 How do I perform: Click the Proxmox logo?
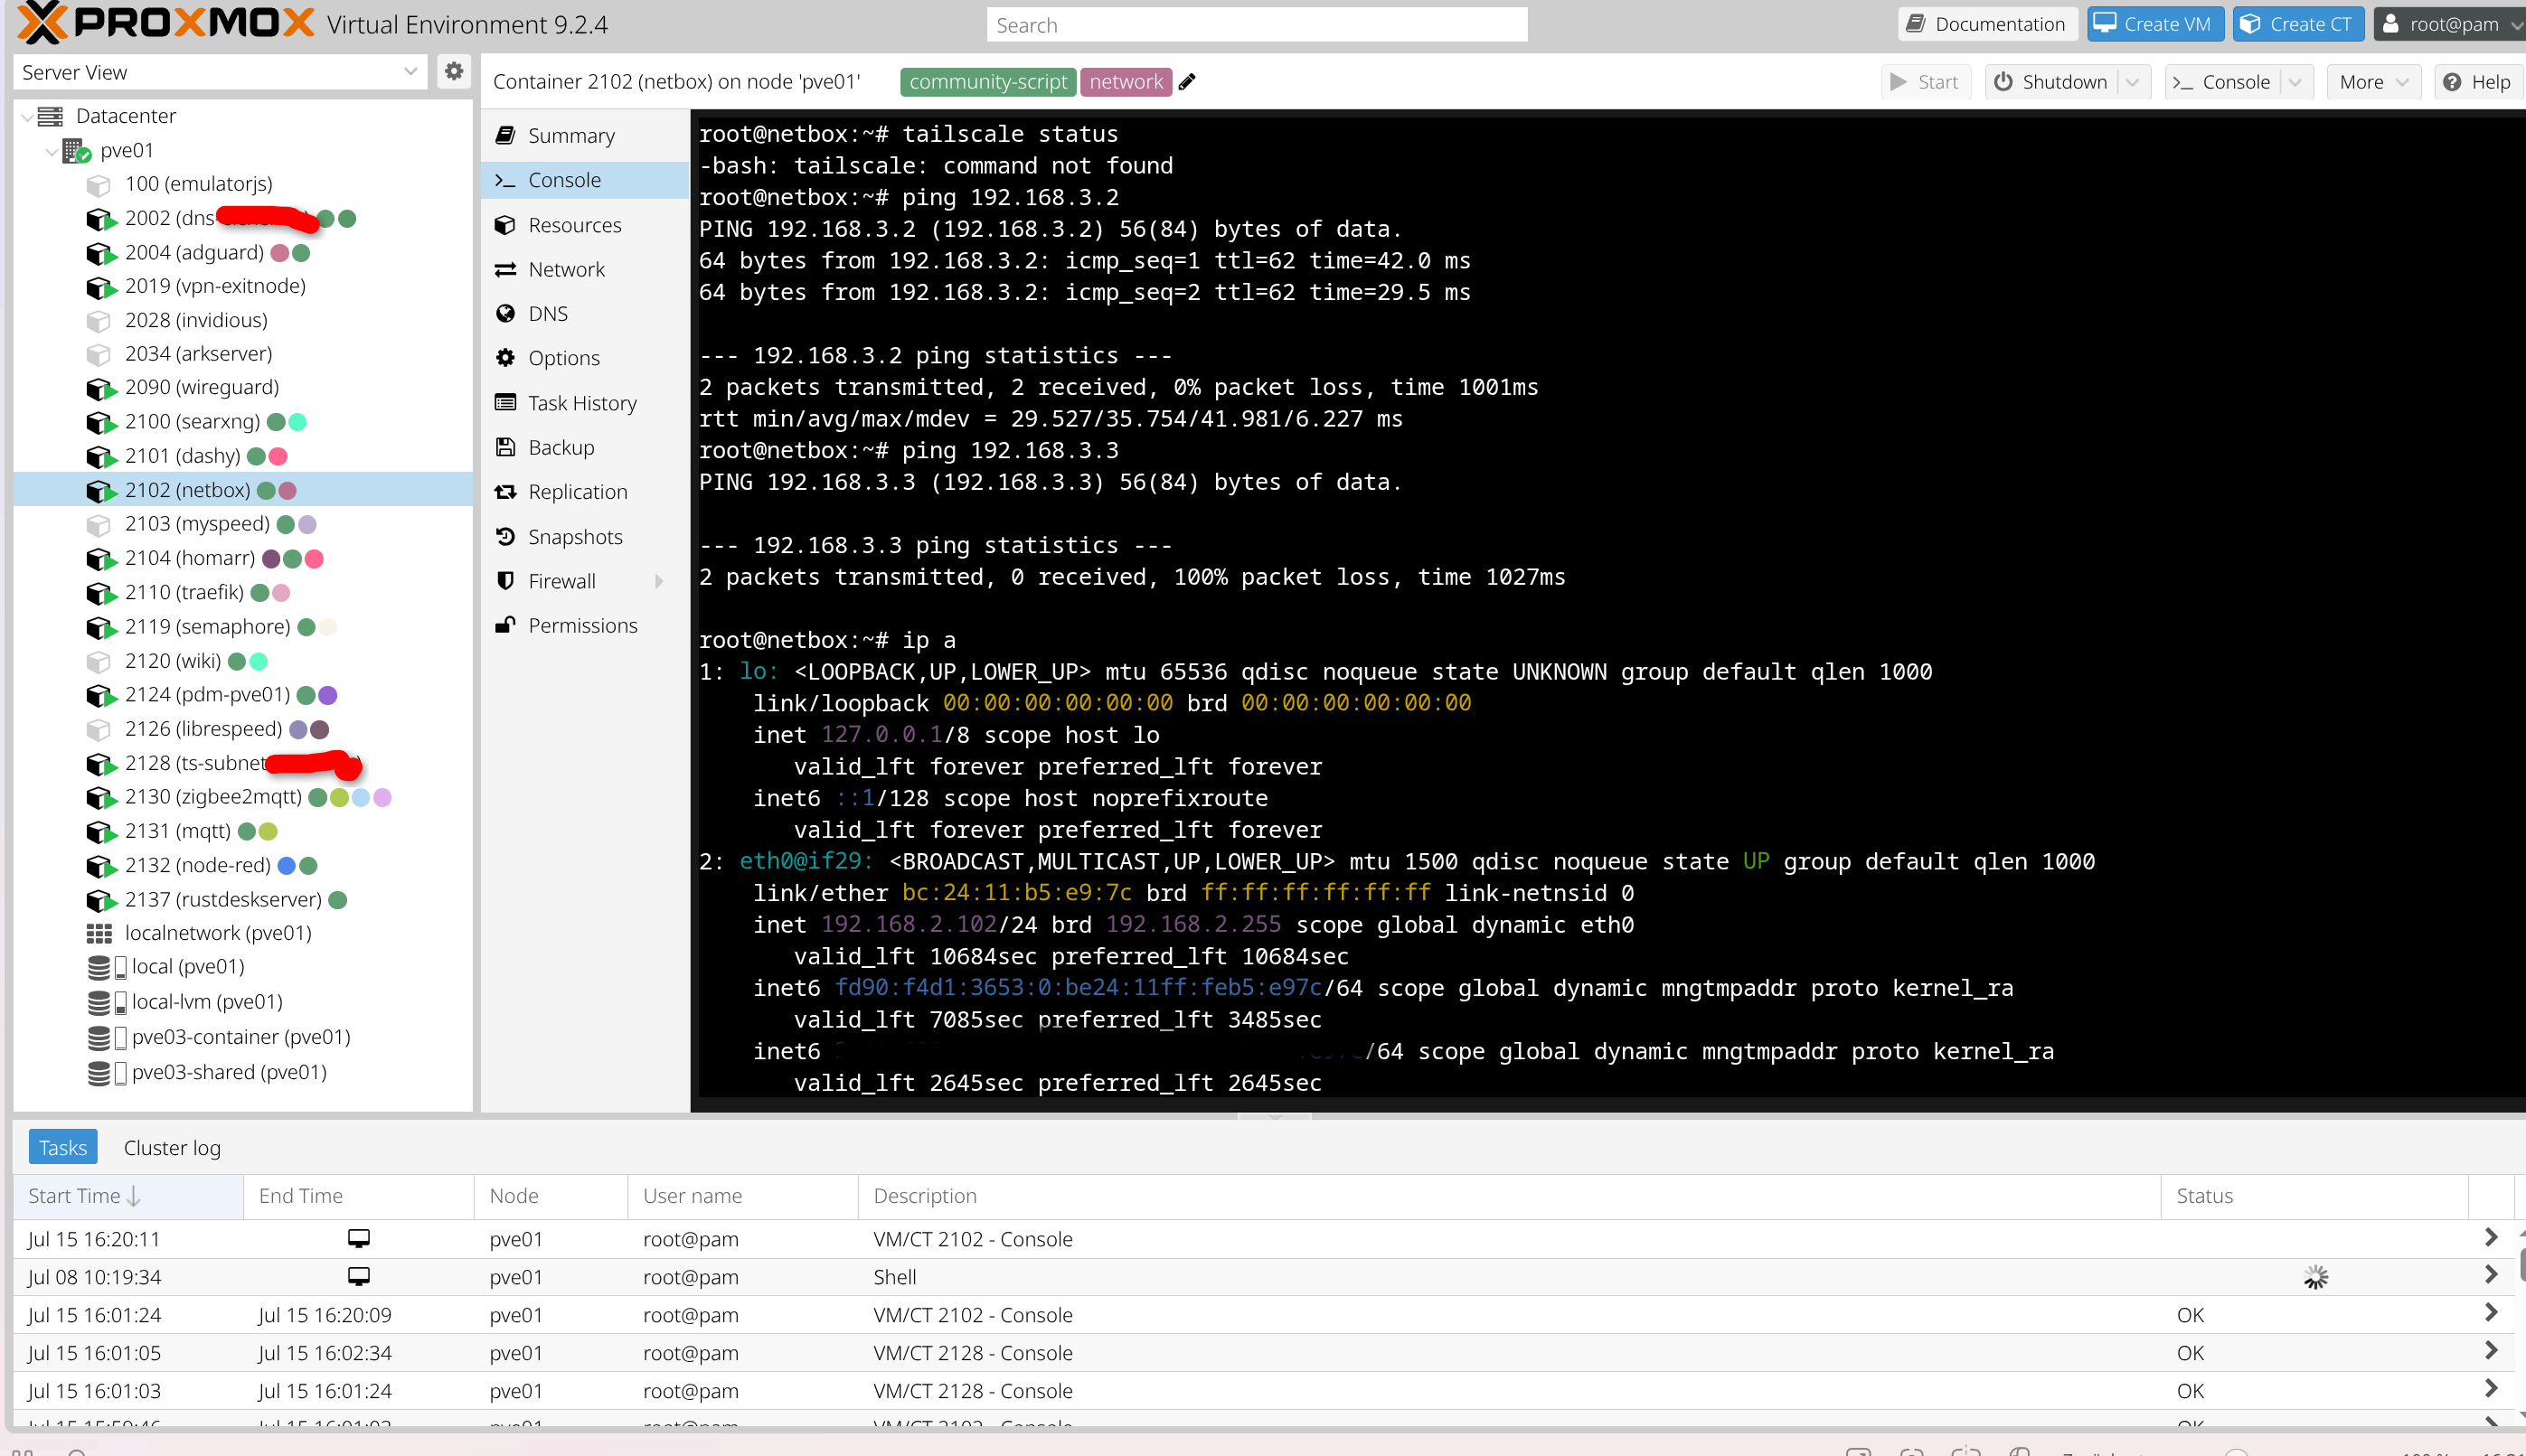[x=165, y=23]
